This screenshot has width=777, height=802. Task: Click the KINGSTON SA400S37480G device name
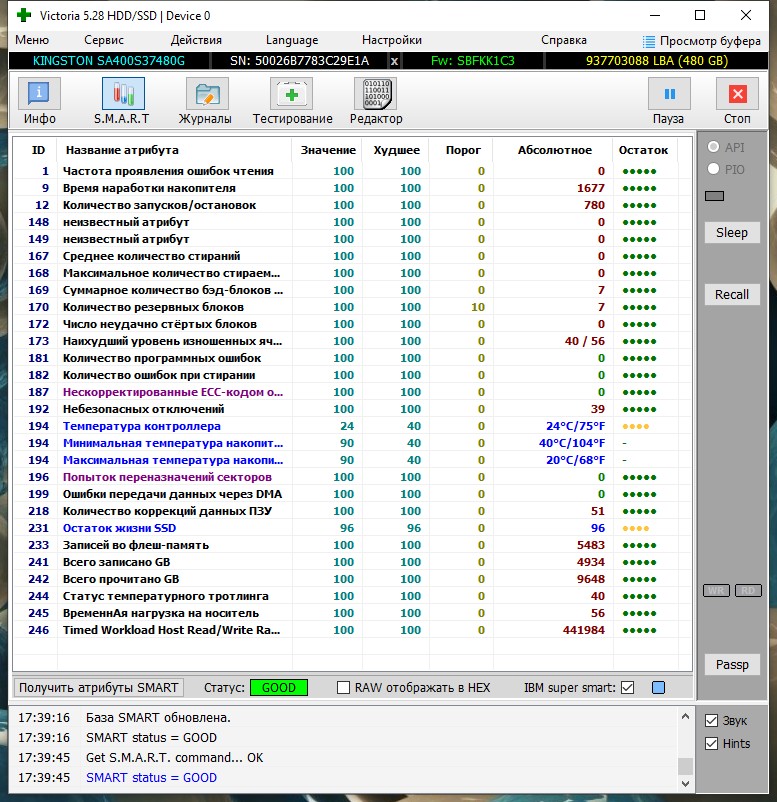pos(108,61)
